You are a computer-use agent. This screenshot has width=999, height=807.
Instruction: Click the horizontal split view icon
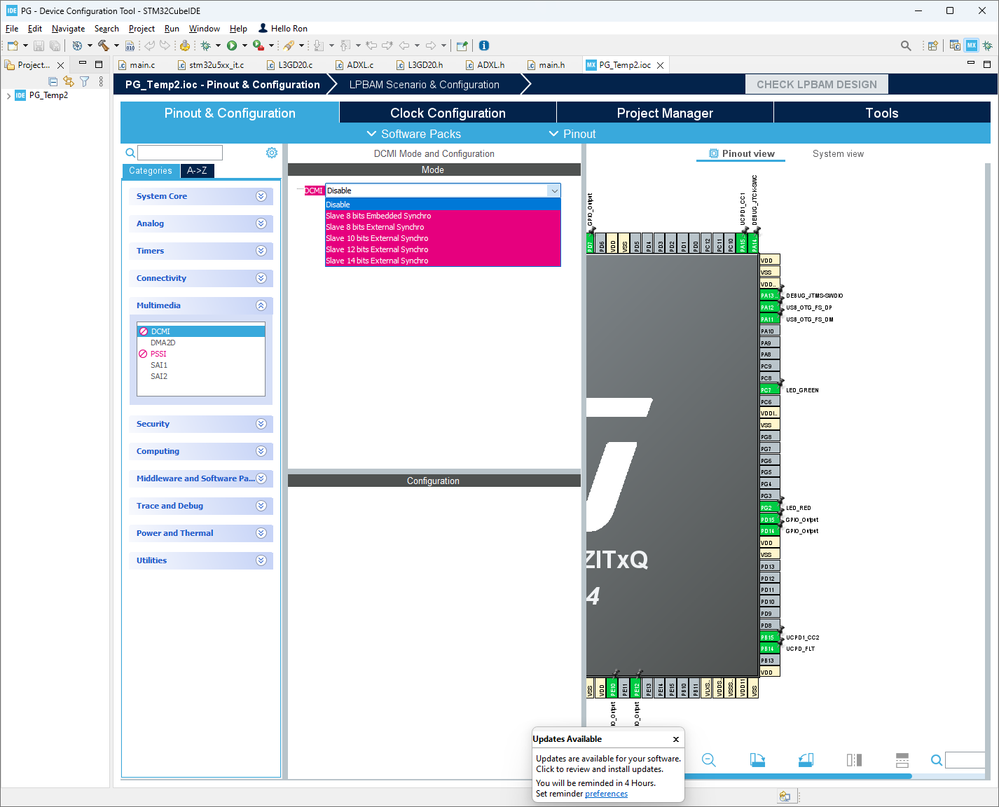tap(902, 759)
